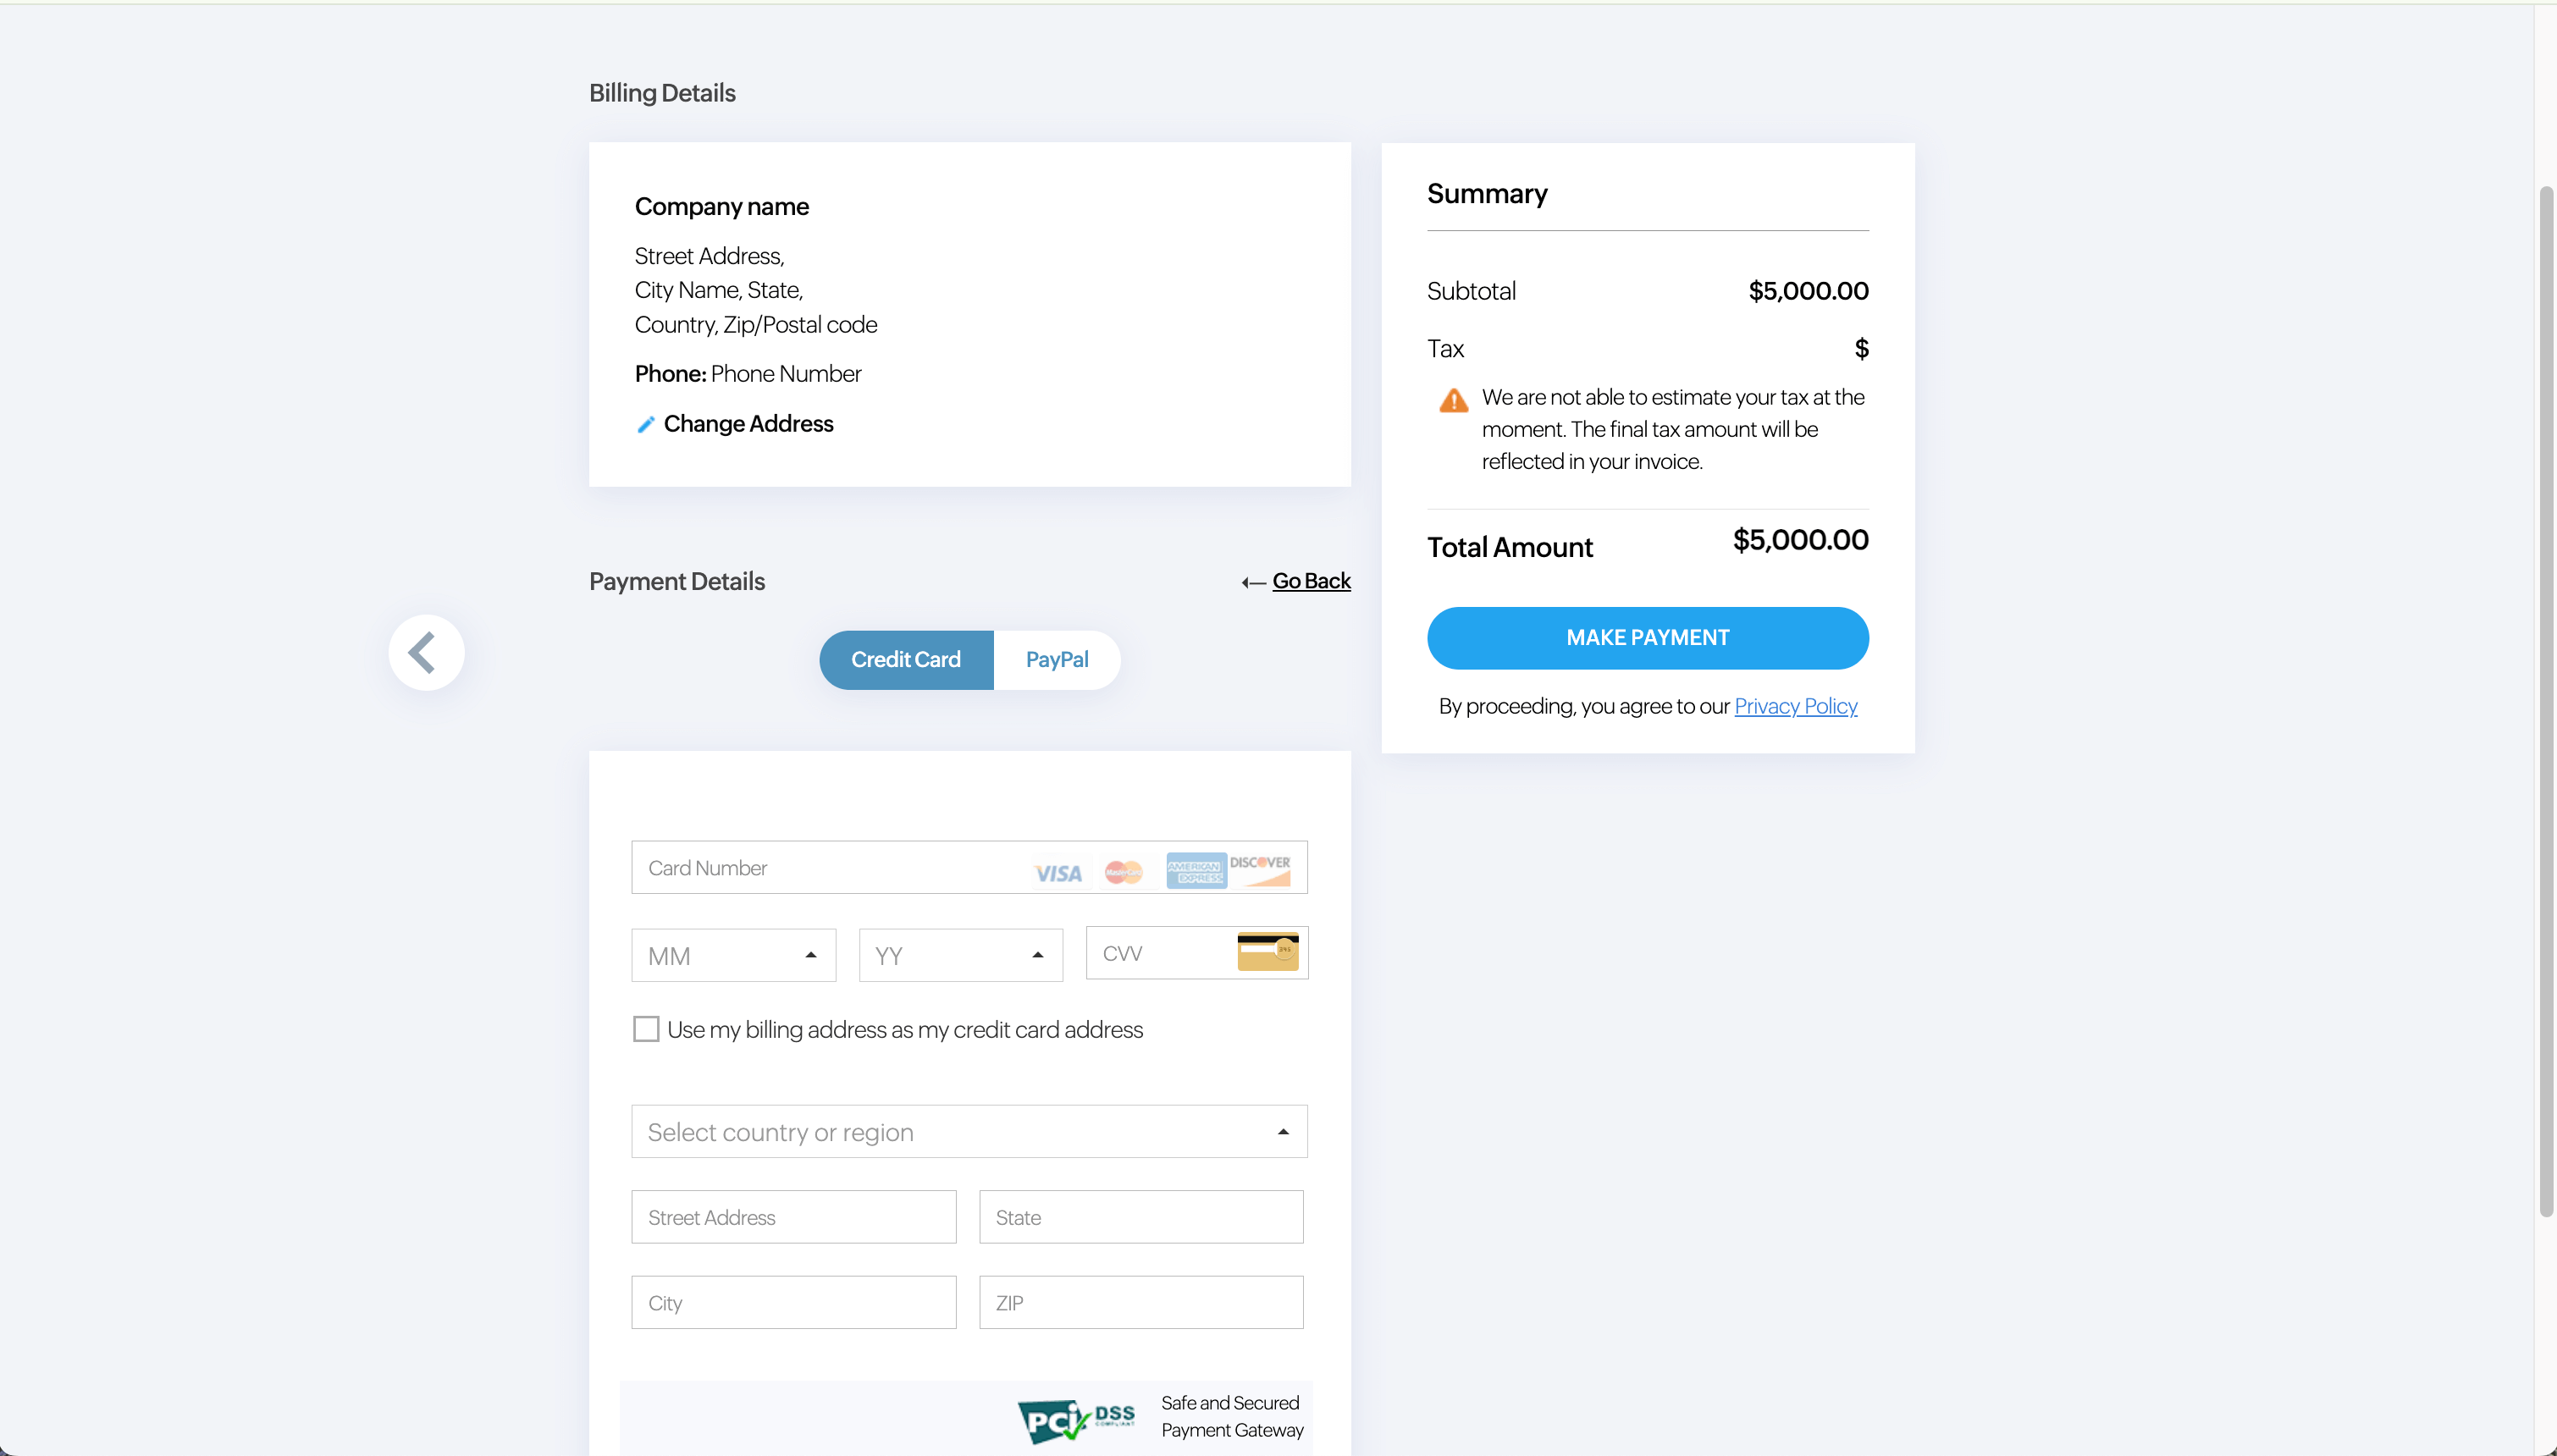Click the page vertical scrollbar
This screenshot has height=1456, width=2557.
(2546, 700)
